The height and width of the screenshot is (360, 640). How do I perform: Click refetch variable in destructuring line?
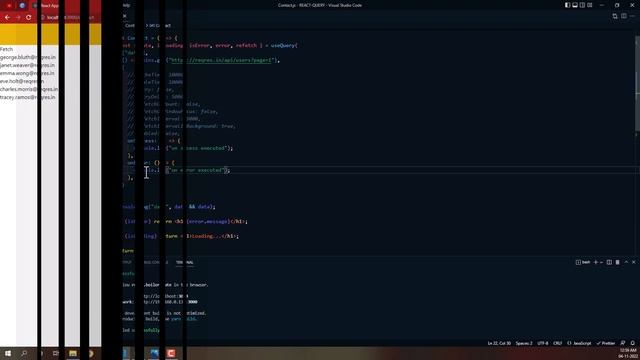[246, 46]
